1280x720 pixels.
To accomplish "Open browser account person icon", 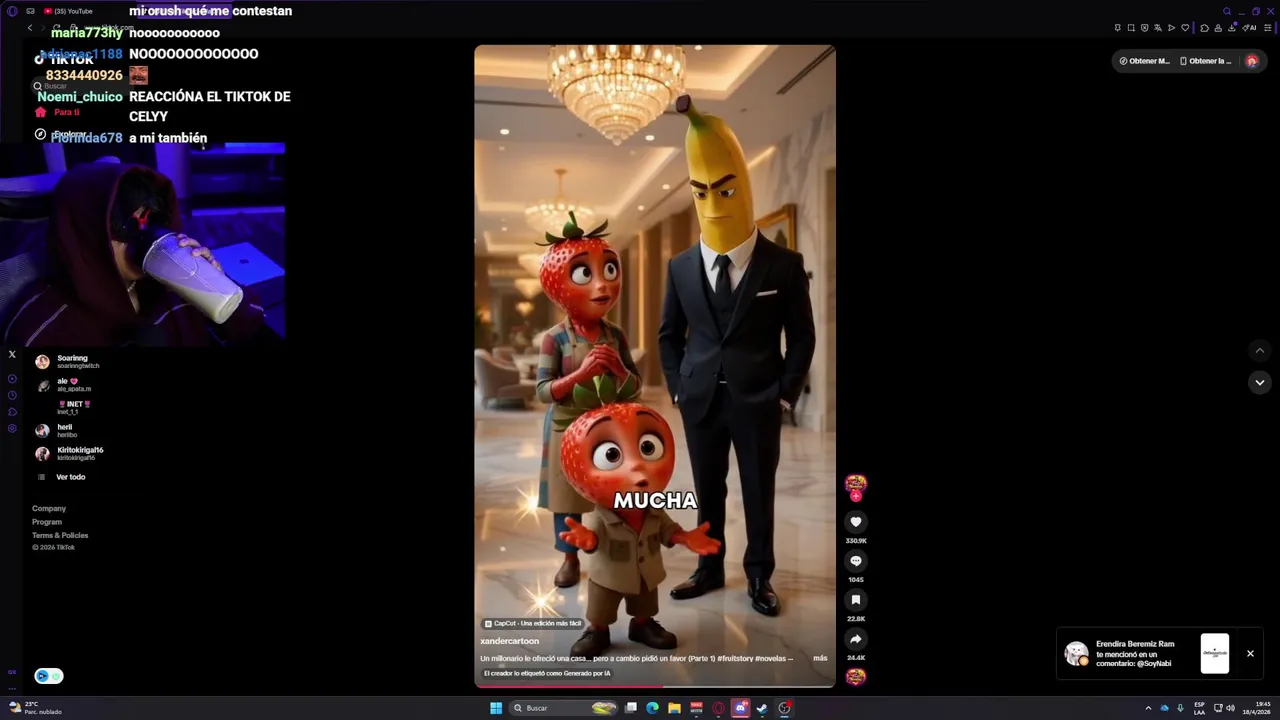I will coord(1217,28).
